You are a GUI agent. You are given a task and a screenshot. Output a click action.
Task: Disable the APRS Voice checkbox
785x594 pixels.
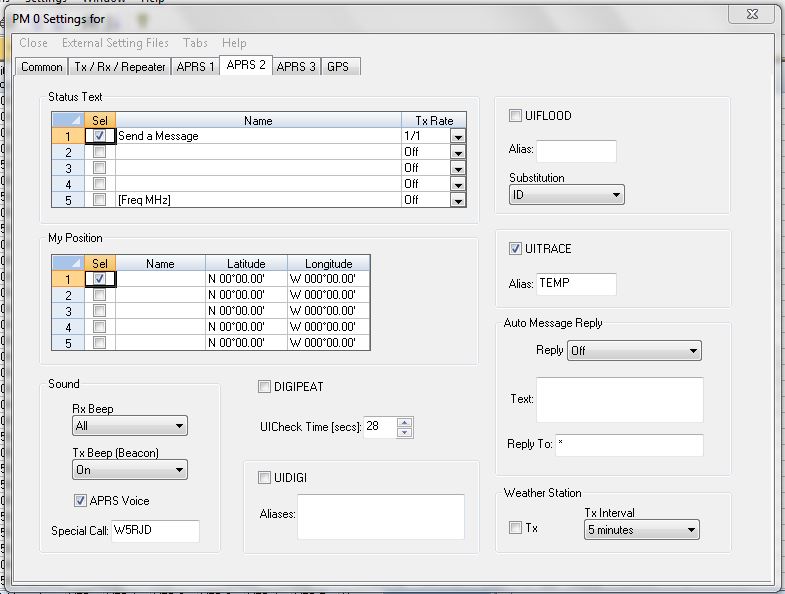81,501
